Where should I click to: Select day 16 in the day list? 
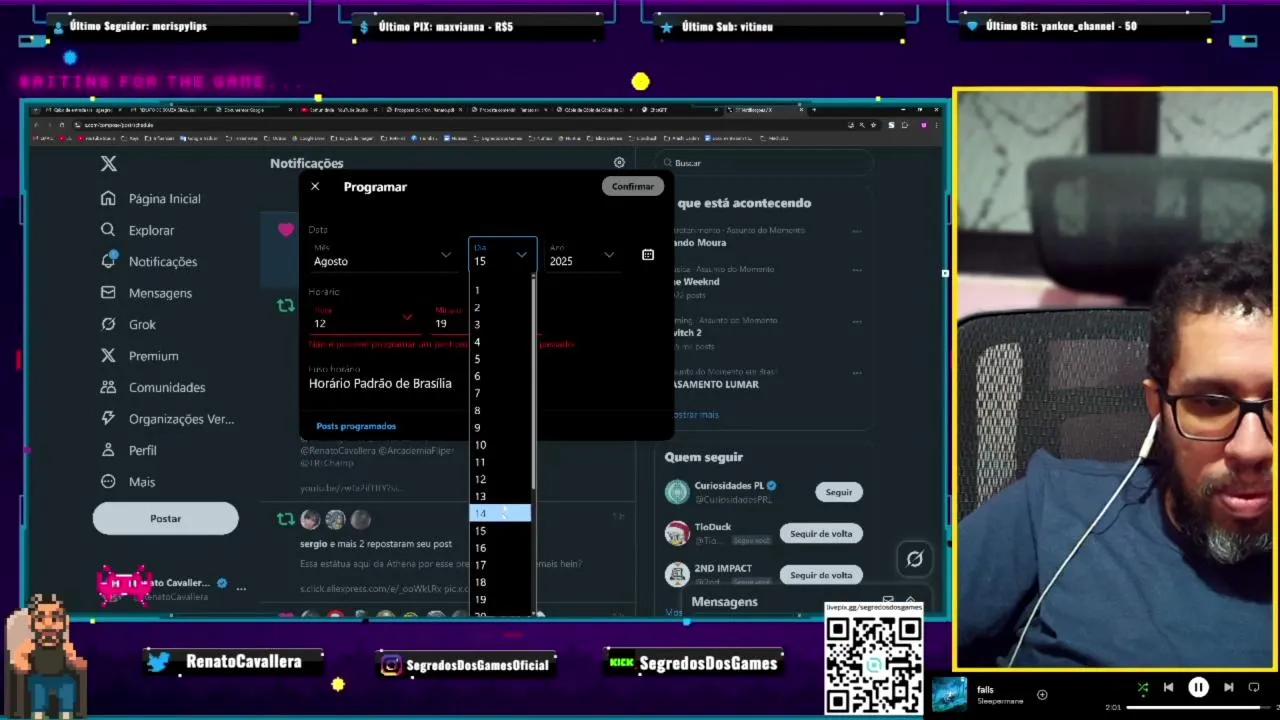[500, 548]
